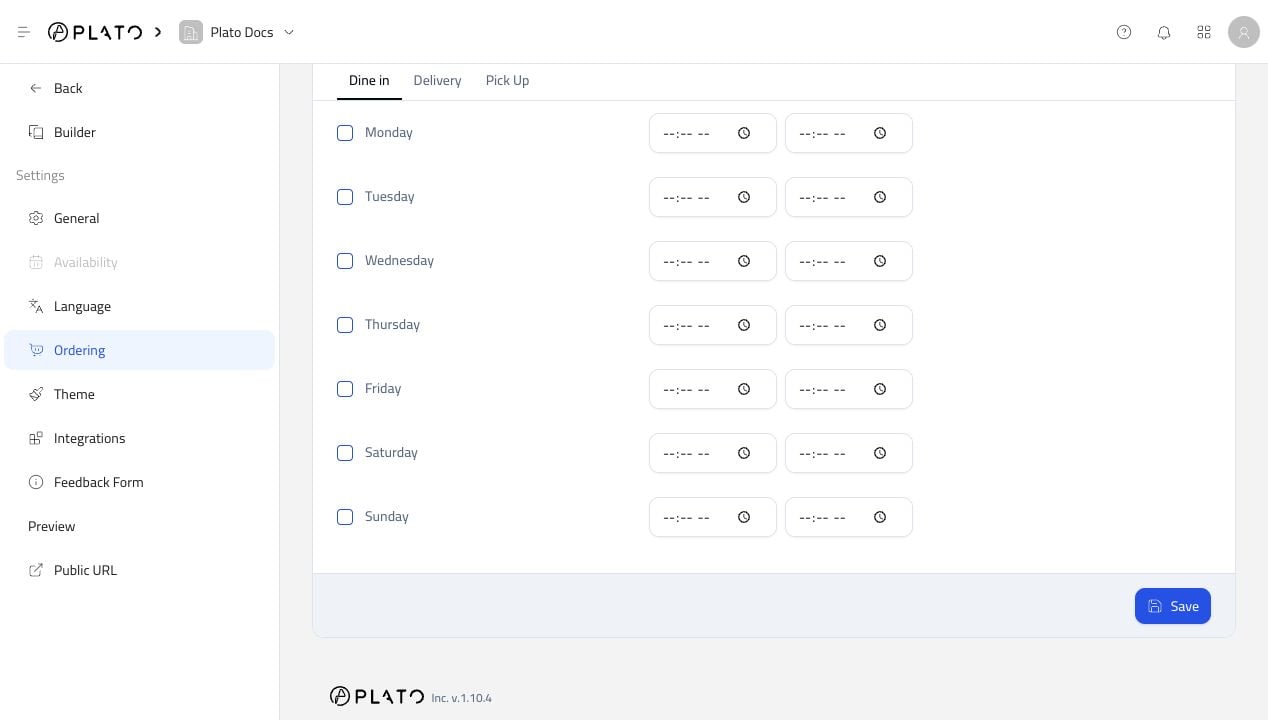The image size is (1268, 720).
Task: Click the Language translate icon
Action: pyautogui.click(x=36, y=306)
